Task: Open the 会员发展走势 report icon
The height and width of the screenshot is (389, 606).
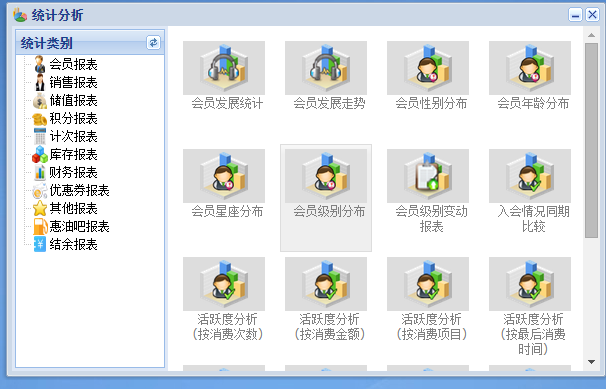Action: (326, 68)
